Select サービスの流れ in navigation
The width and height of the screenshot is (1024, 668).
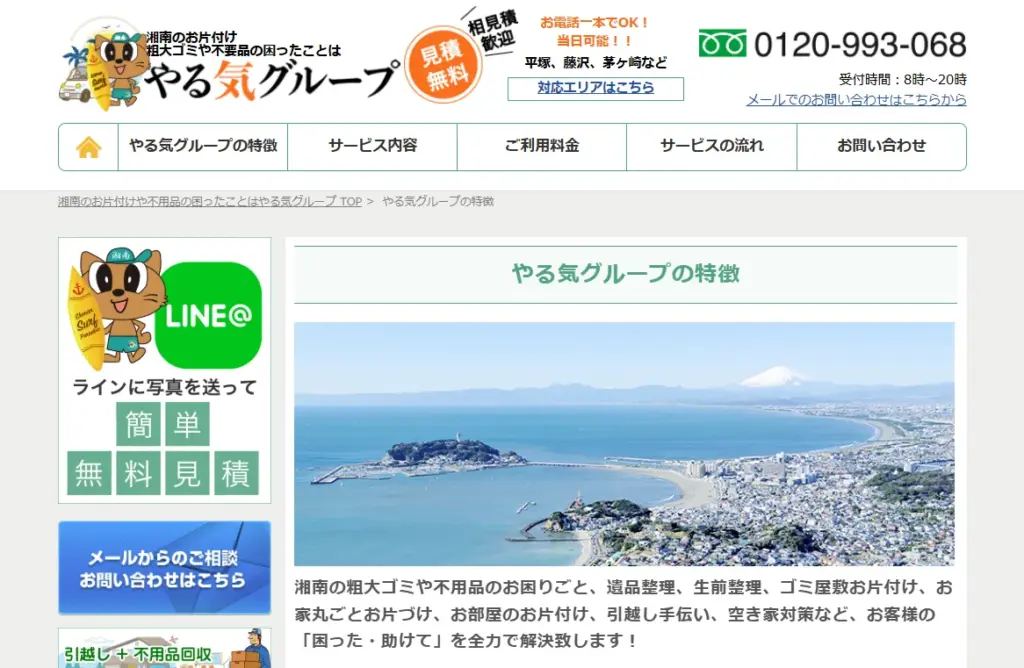pyautogui.click(x=711, y=146)
